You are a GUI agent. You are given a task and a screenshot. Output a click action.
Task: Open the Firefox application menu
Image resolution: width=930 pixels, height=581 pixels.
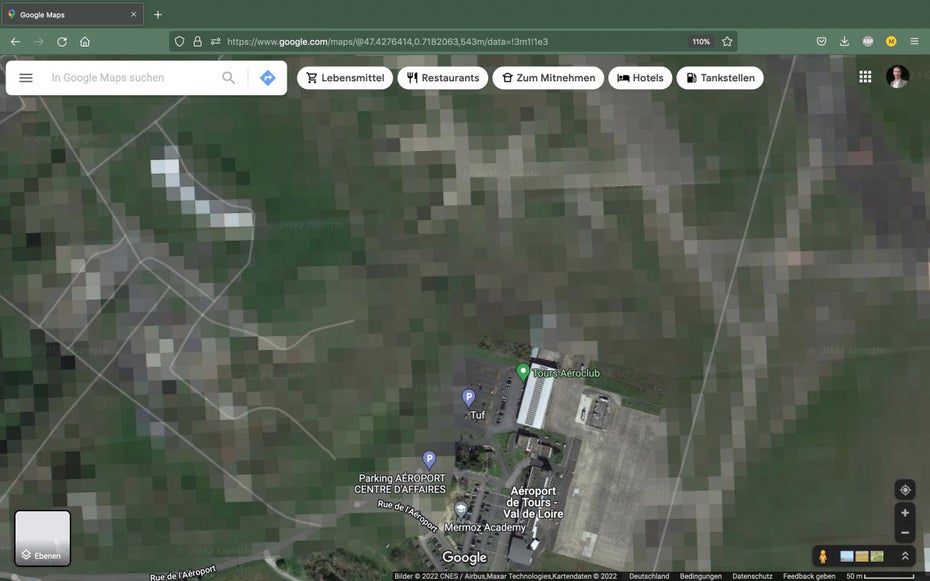point(914,41)
